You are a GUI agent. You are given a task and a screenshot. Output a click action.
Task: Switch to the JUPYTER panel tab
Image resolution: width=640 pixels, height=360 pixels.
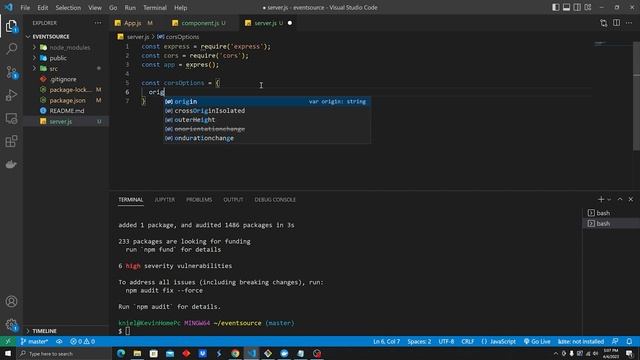[164, 200]
